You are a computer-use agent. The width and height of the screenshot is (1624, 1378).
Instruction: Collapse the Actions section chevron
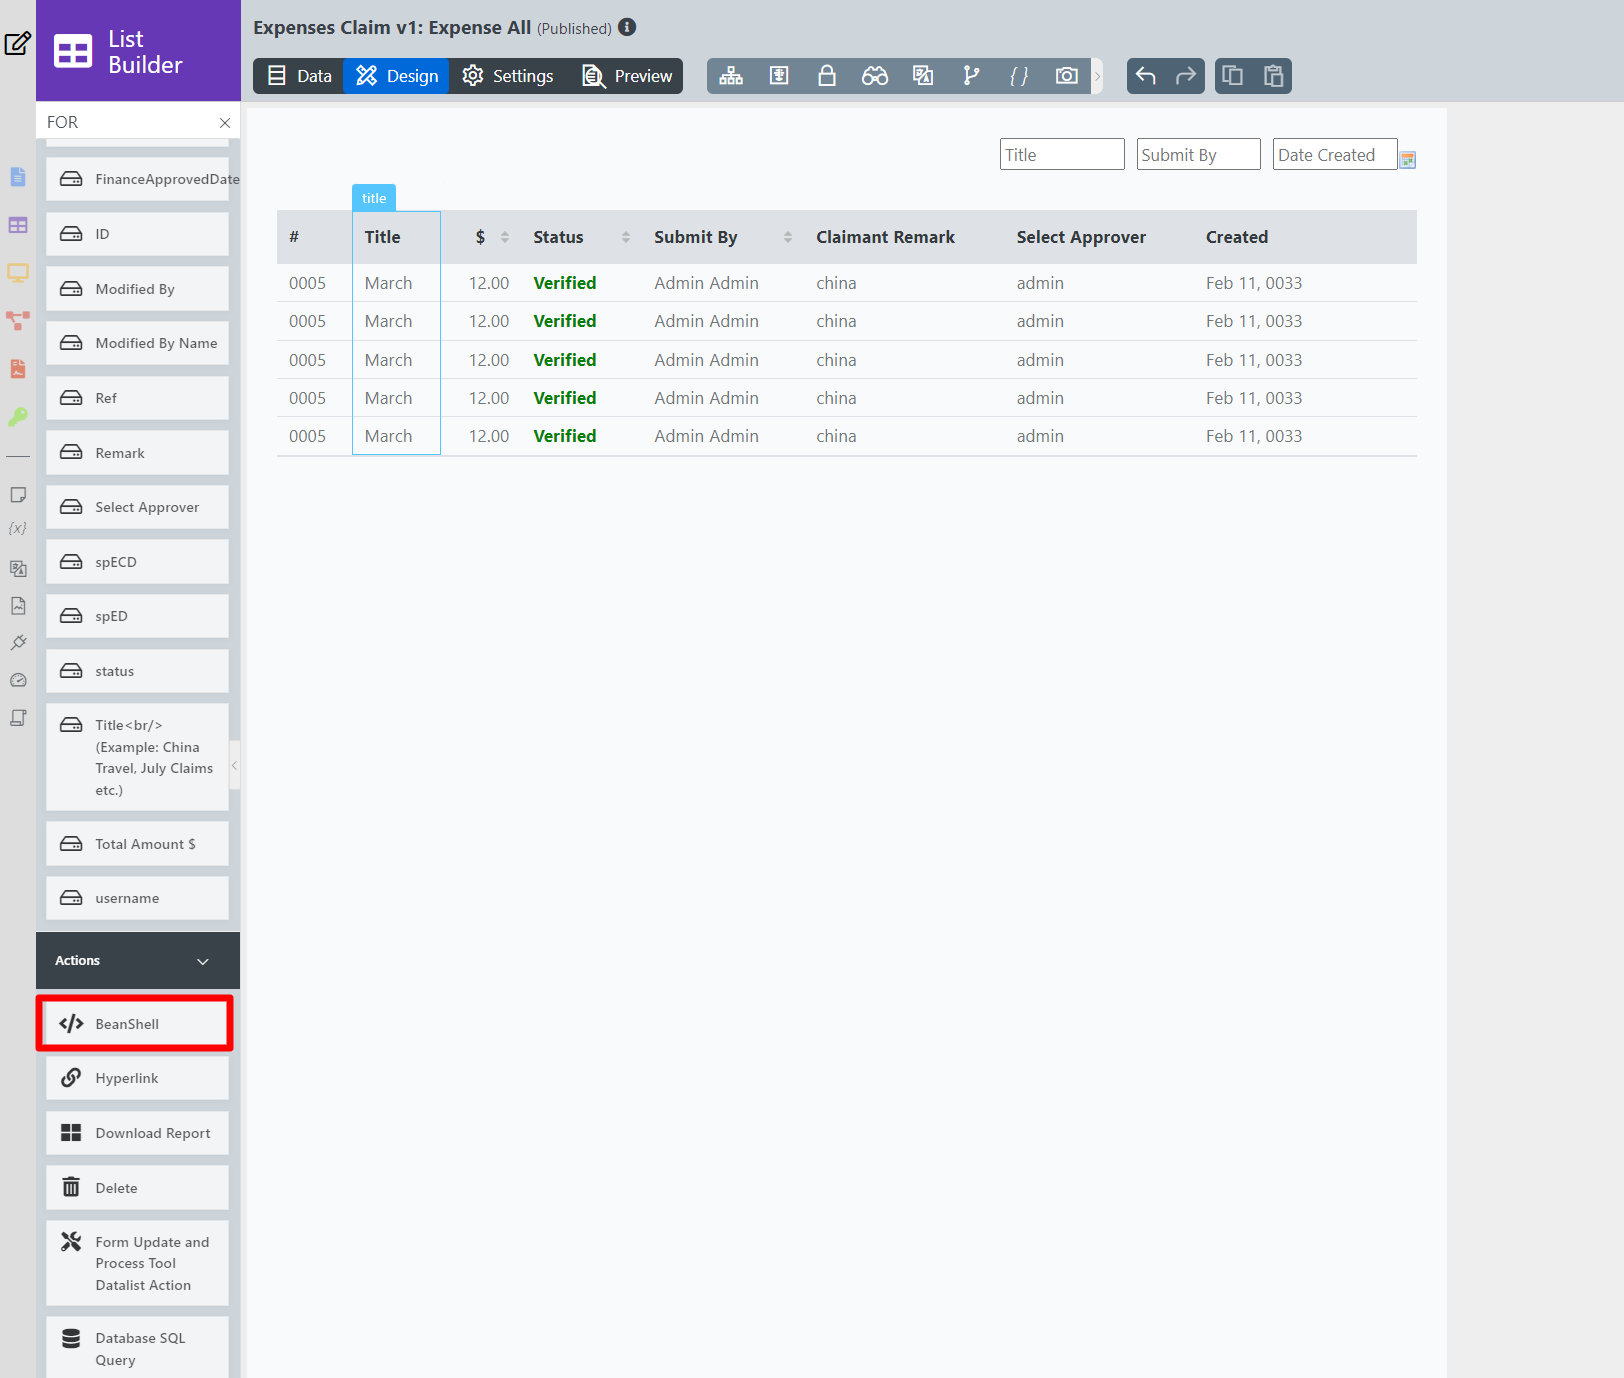tap(203, 961)
